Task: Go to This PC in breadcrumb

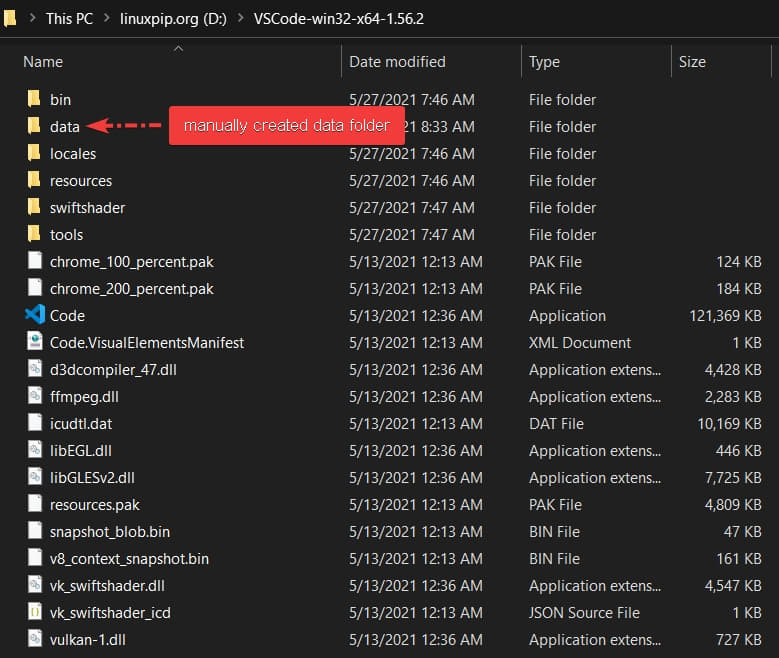Action: 70,19
